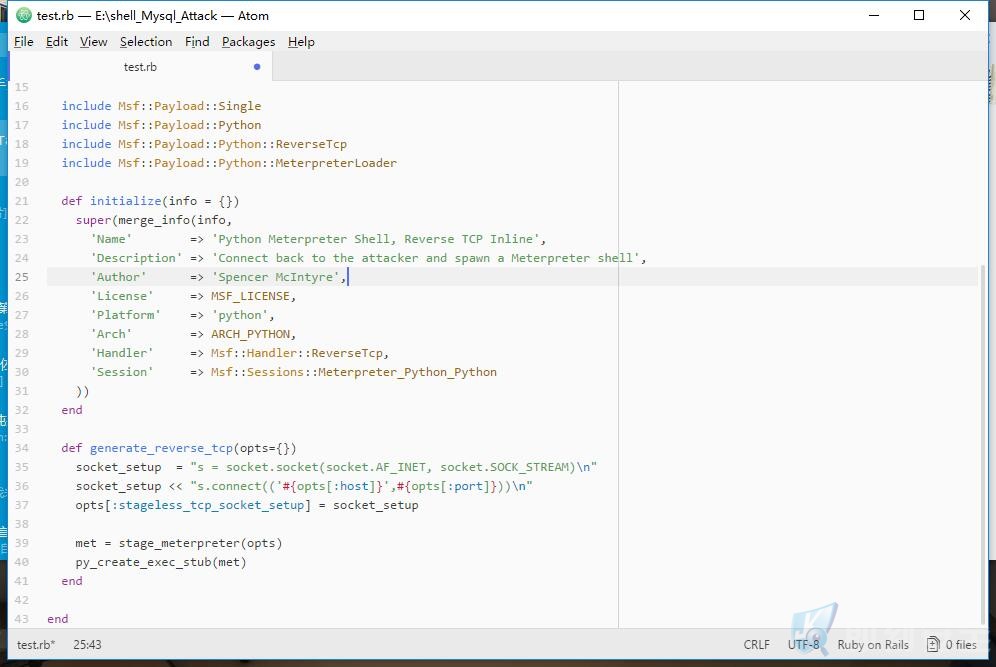996x667 pixels.
Task: Select the test.rb editor tab
Action: point(140,67)
